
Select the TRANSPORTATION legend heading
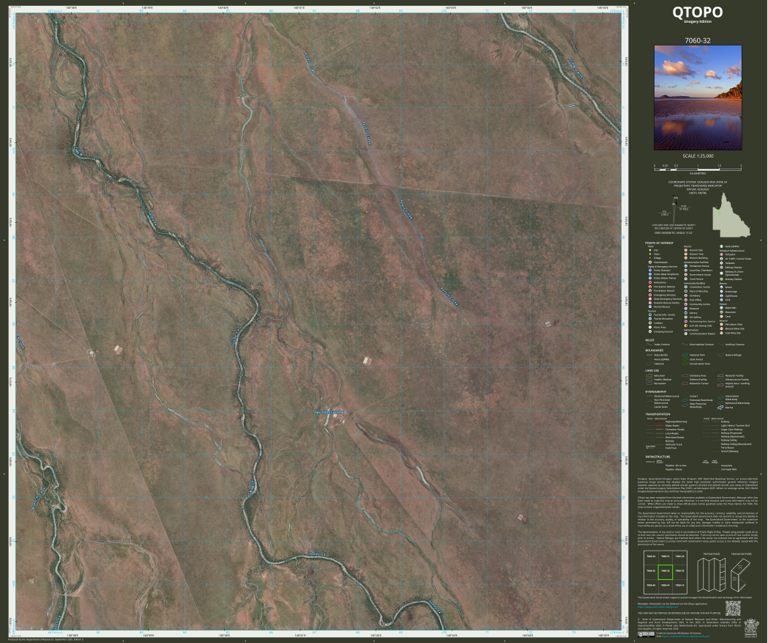click(657, 414)
